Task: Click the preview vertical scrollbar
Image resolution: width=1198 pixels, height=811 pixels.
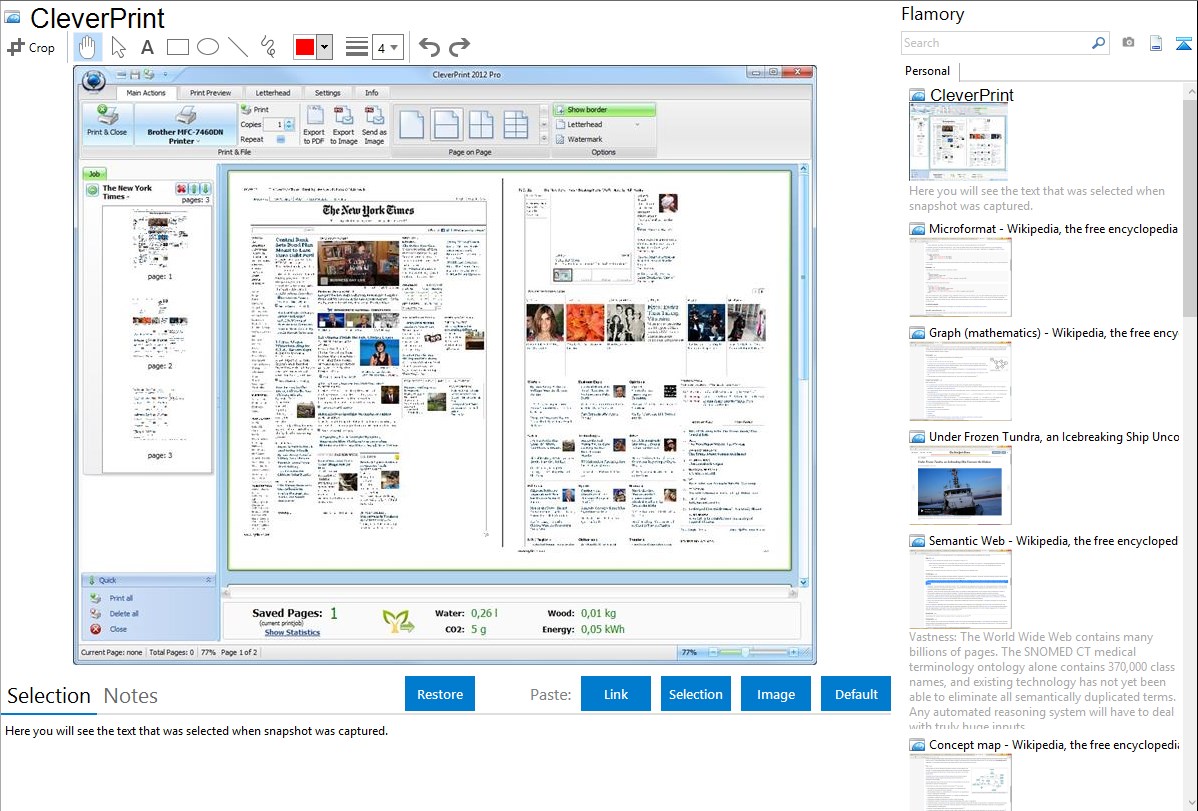Action: click(x=803, y=375)
